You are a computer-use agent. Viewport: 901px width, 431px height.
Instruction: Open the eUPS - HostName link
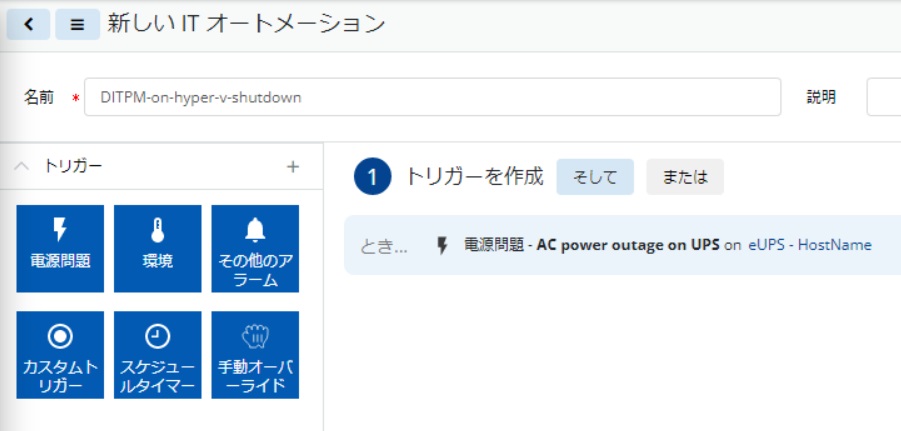[810, 245]
